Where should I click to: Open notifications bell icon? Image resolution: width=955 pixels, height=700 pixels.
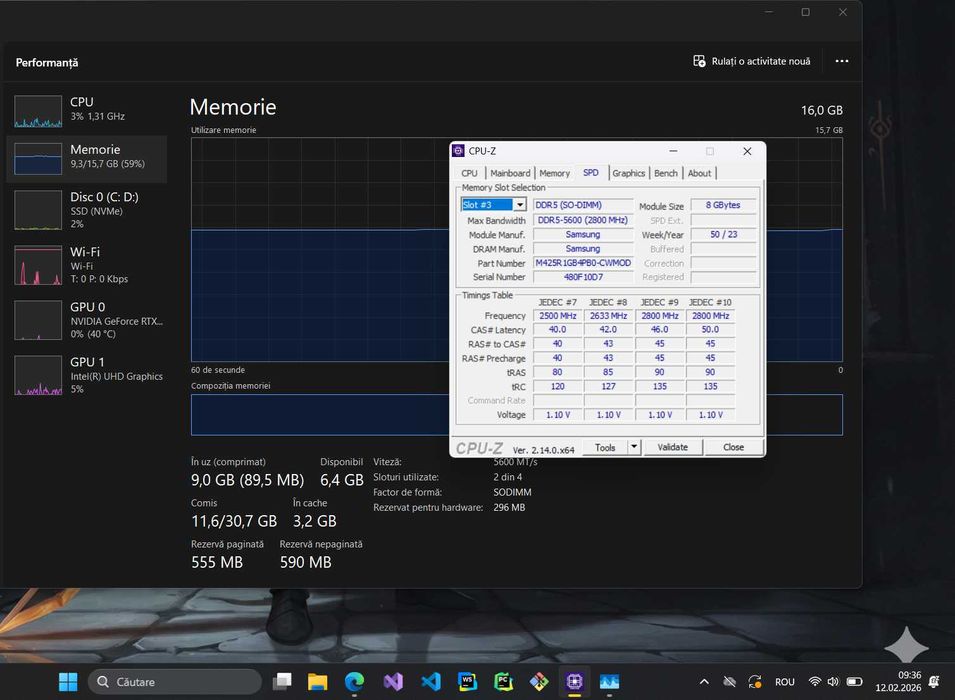click(x=934, y=682)
